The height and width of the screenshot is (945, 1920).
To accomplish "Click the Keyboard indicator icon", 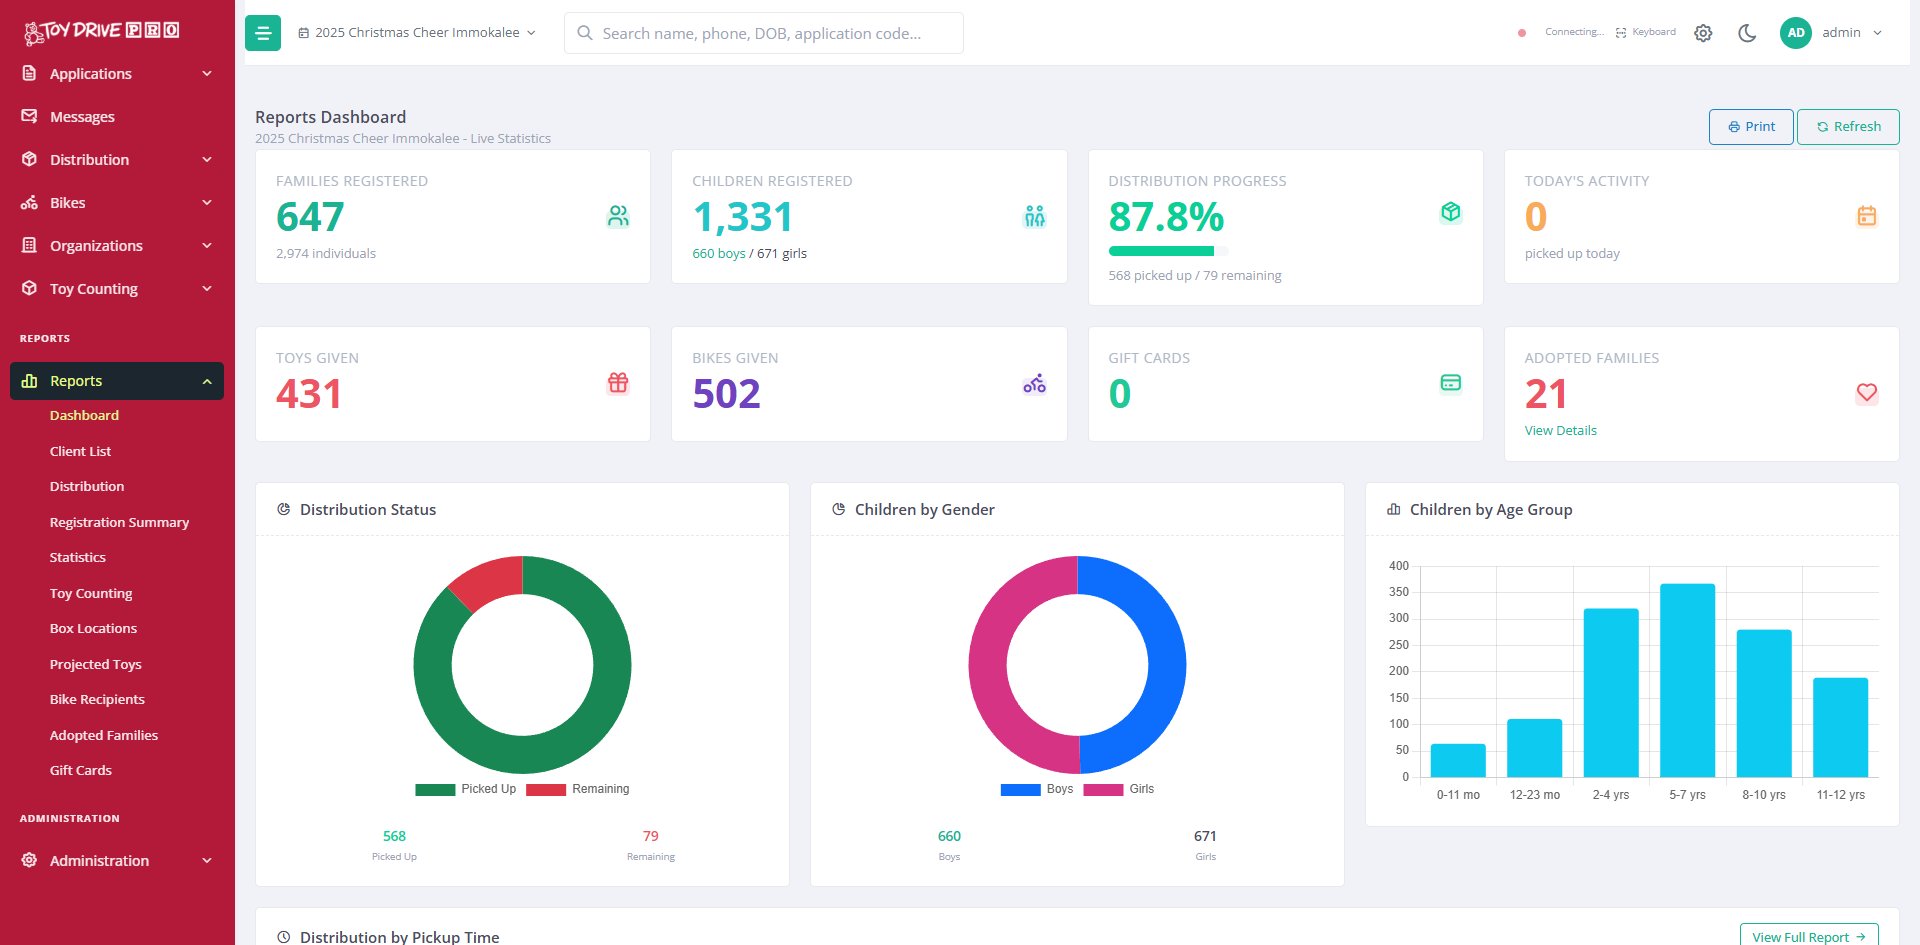I will tap(1621, 33).
